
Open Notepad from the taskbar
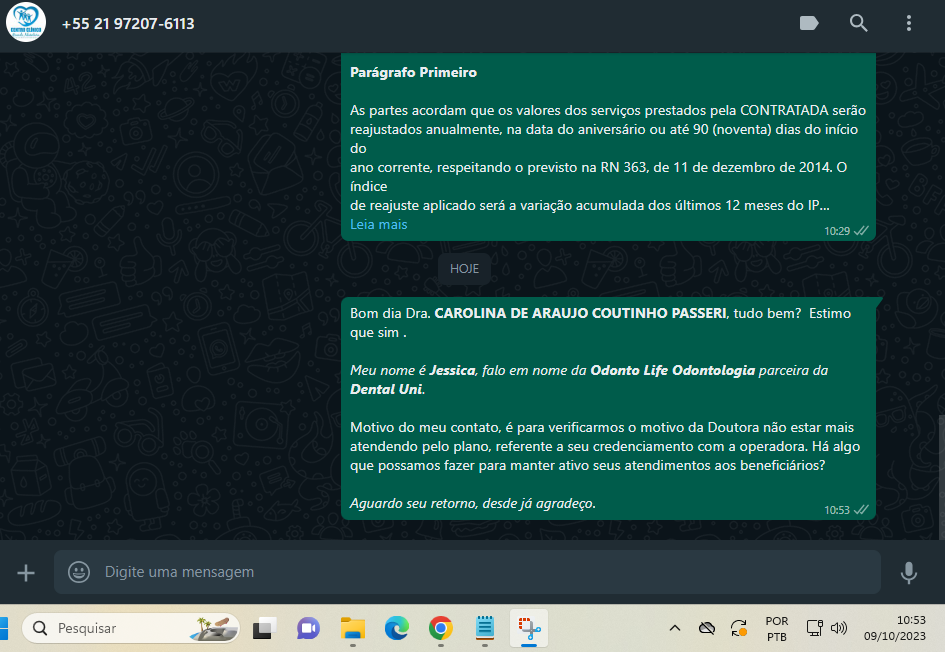(x=485, y=628)
